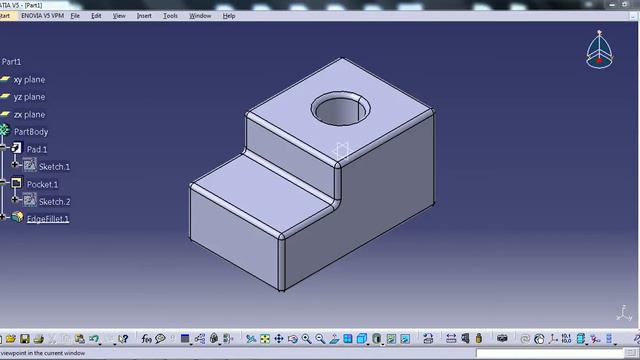This screenshot has height=360, width=640.
Task: Open the File menu
Action: coord(75,16)
